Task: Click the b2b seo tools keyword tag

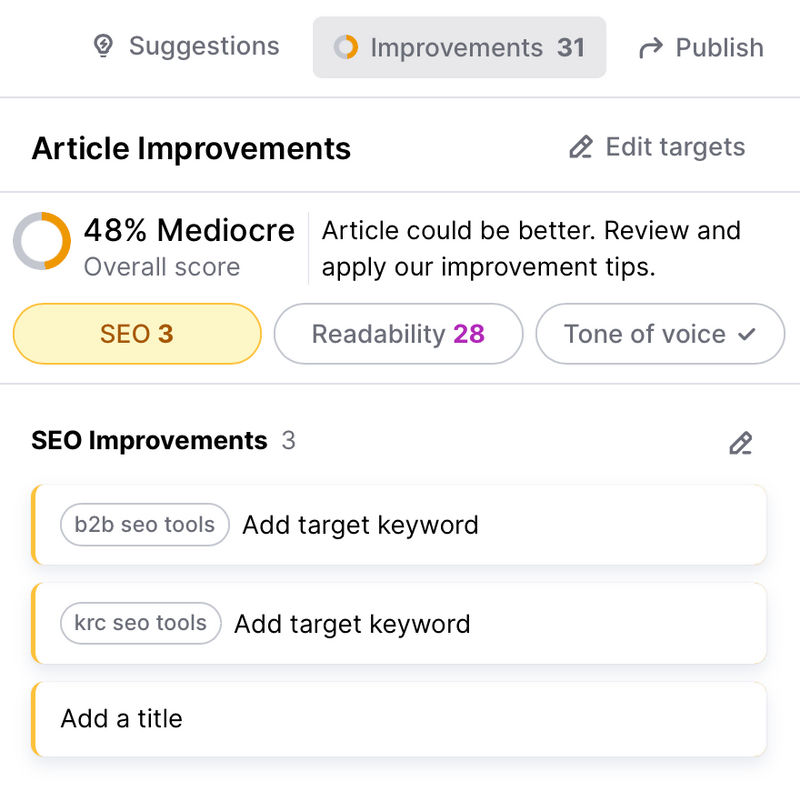Action: coord(145,525)
